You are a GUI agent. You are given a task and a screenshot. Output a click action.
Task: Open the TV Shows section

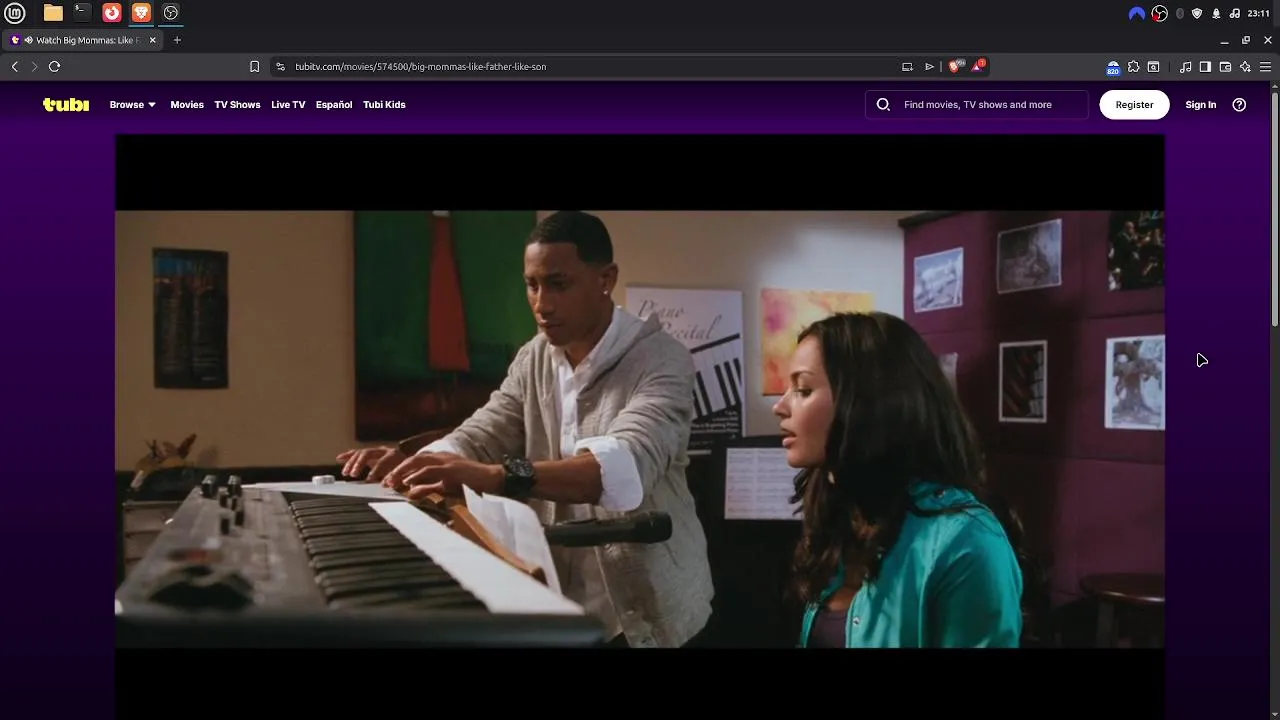click(x=237, y=104)
